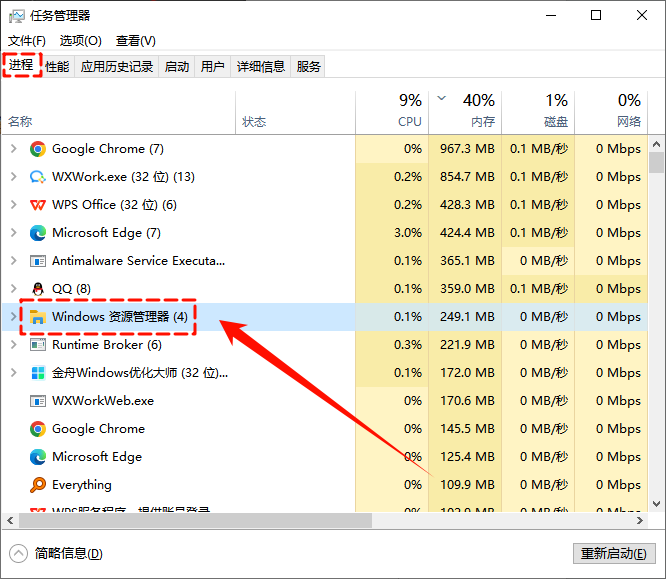
Task: Click the vertical scrollbar down arrow
Action: (656, 504)
